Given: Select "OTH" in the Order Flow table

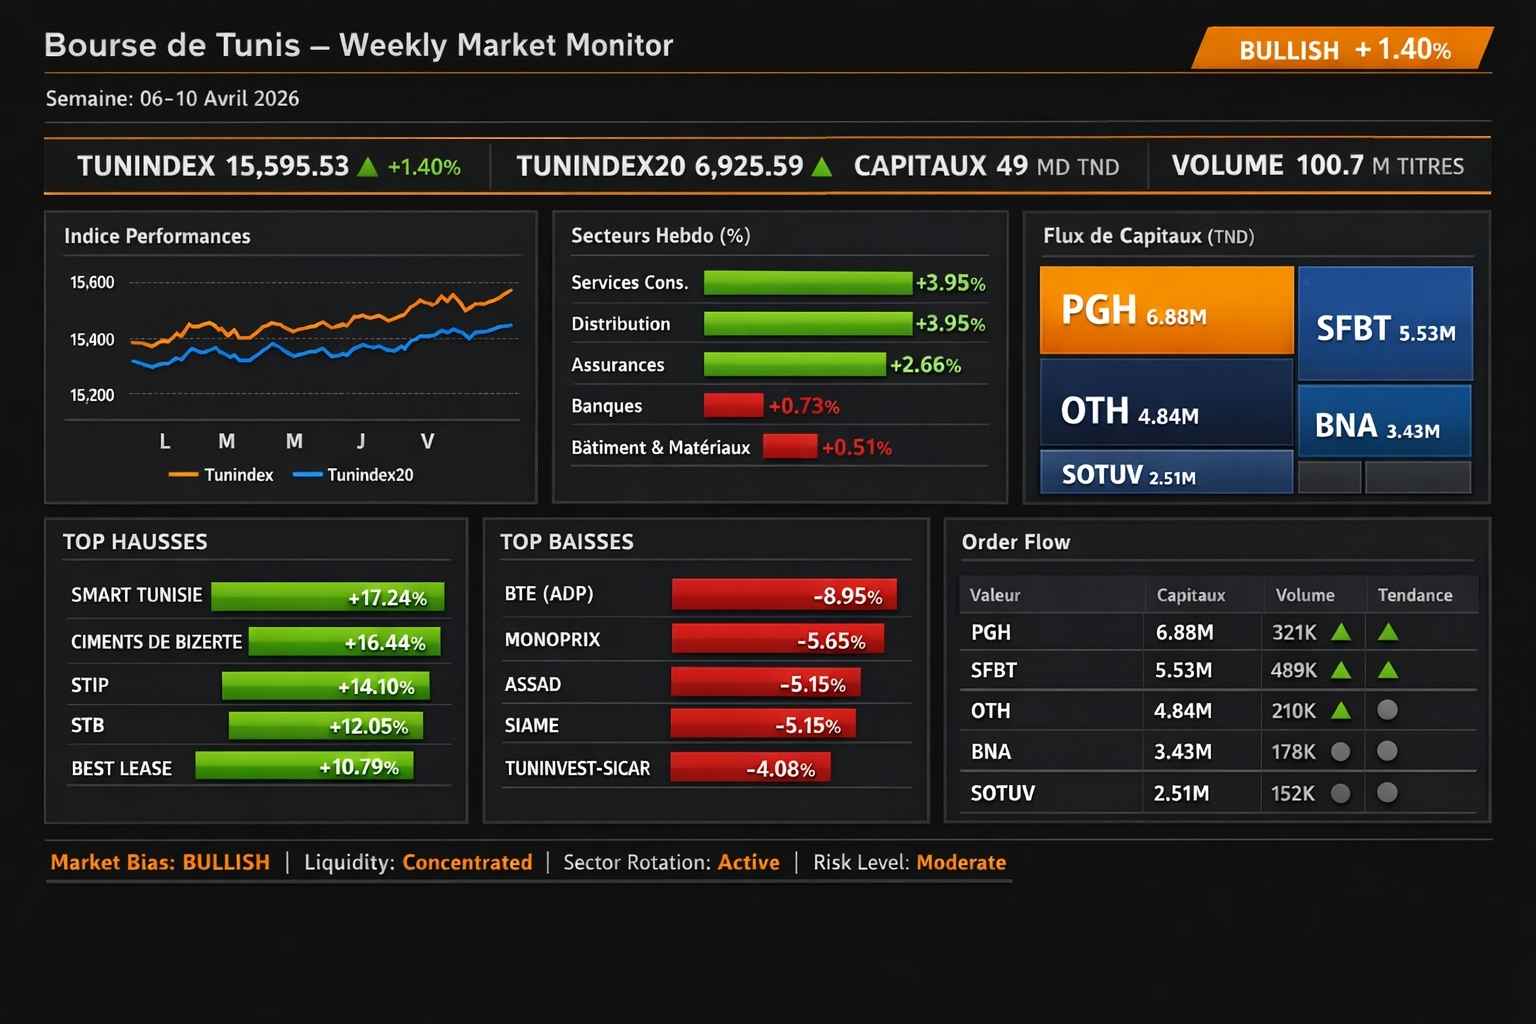Looking at the screenshot, I should (991, 711).
